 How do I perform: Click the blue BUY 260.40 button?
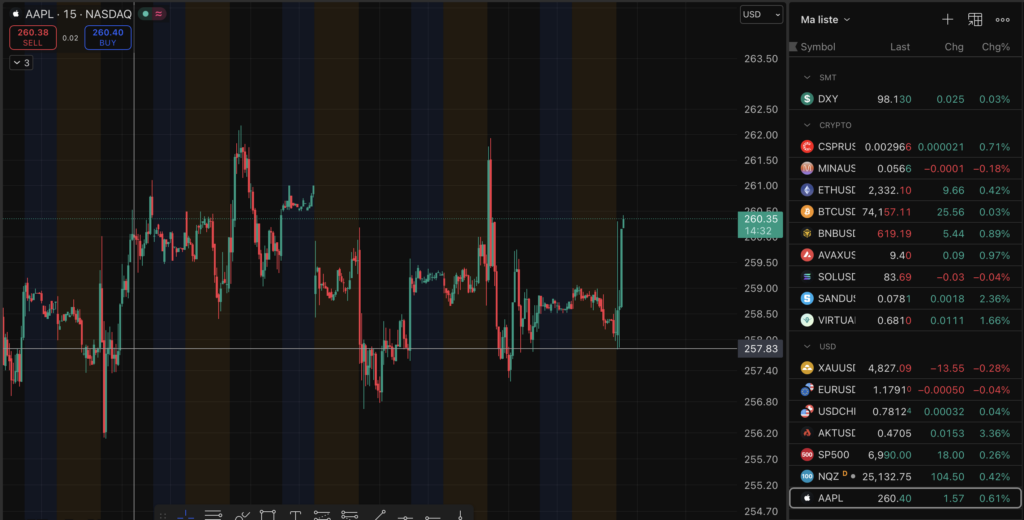(108, 38)
